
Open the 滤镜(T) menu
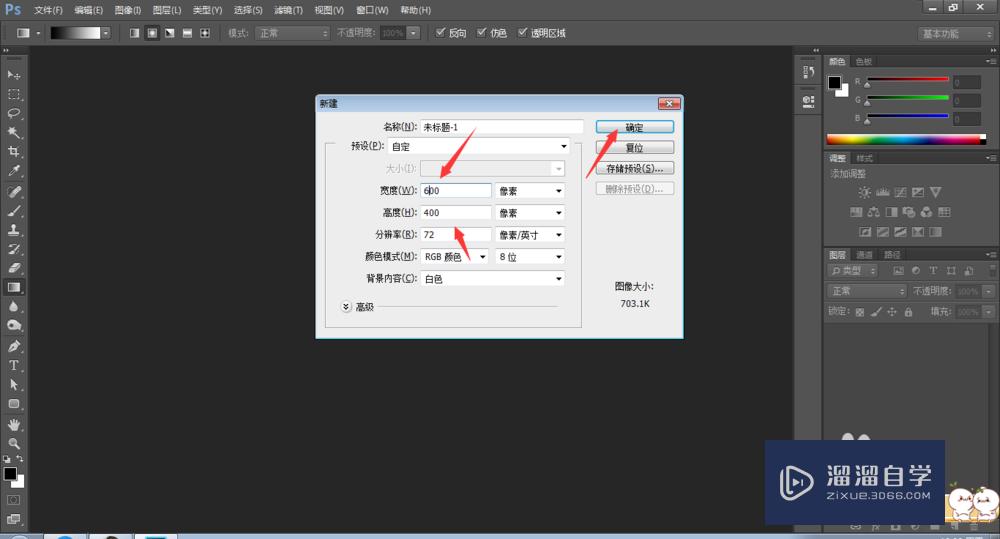(x=288, y=10)
